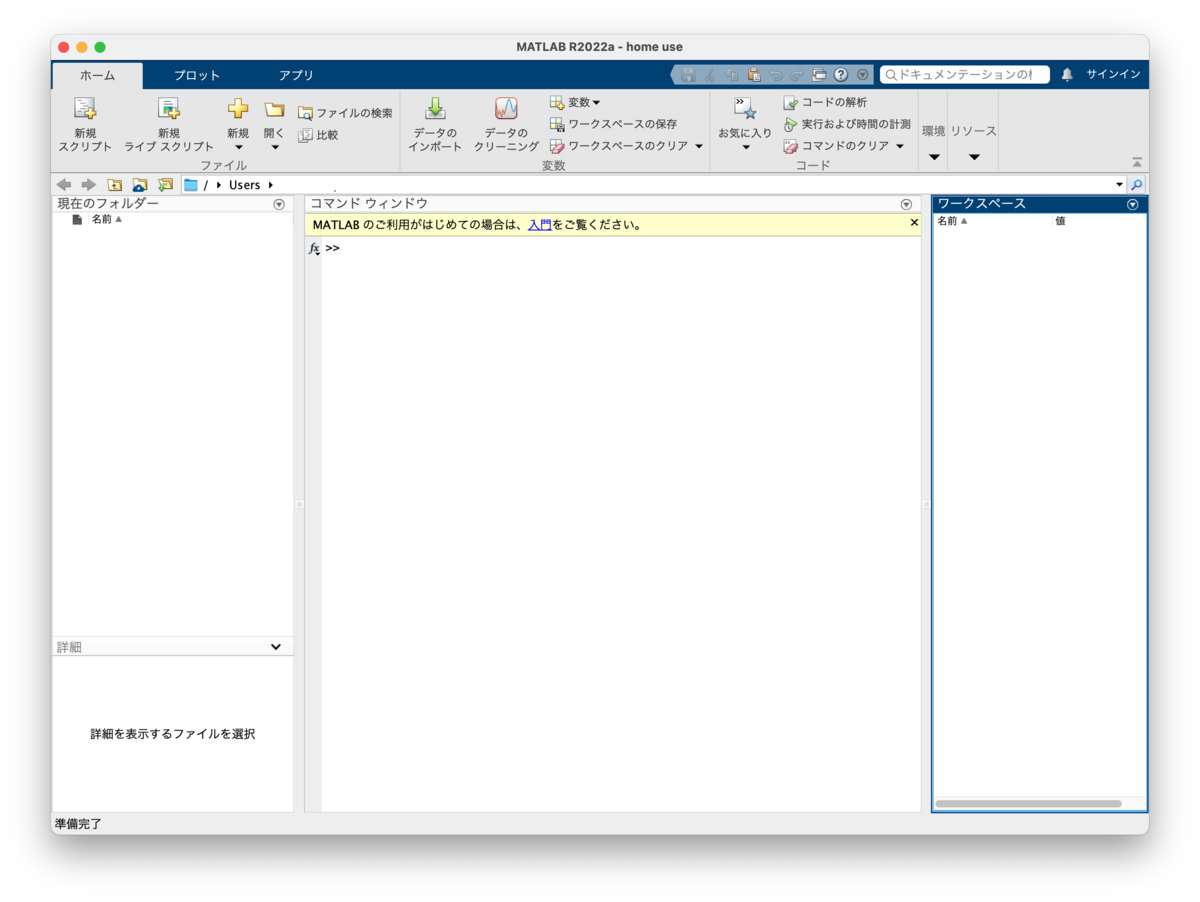The height and width of the screenshot is (902, 1200).
Task: Click the help question mark icon
Action: click(842, 74)
